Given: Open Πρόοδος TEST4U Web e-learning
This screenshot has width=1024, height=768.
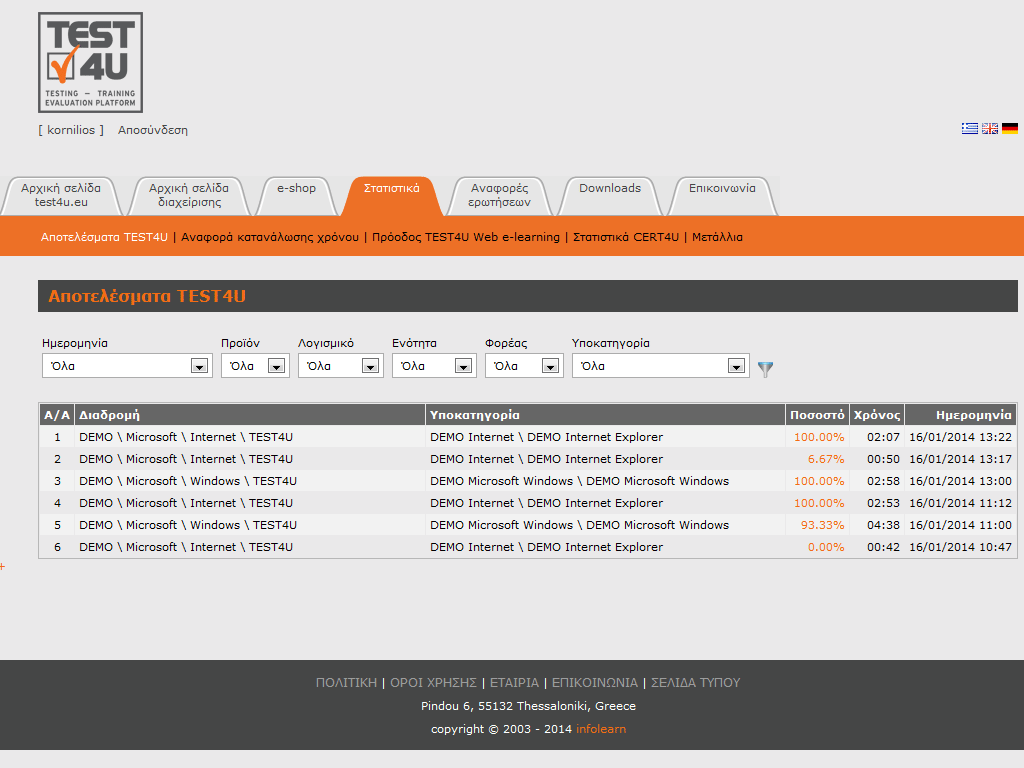Looking at the screenshot, I should click(x=466, y=237).
